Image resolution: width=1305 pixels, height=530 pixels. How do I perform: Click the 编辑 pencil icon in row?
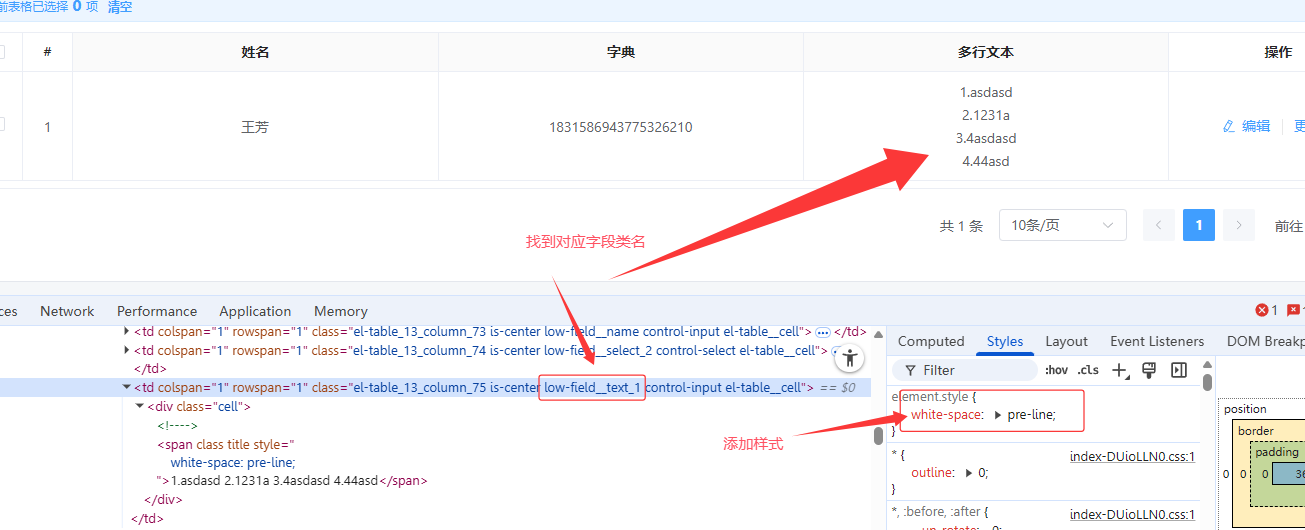[1229, 126]
